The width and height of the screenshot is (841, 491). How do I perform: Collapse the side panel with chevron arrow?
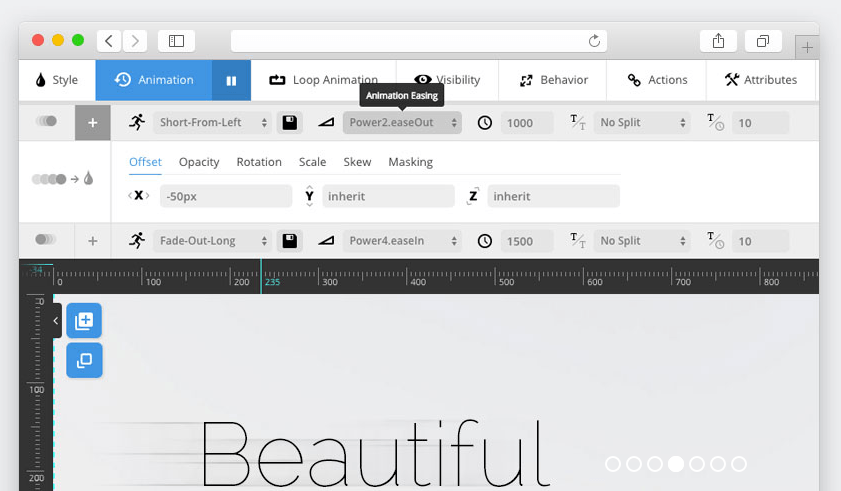point(56,321)
